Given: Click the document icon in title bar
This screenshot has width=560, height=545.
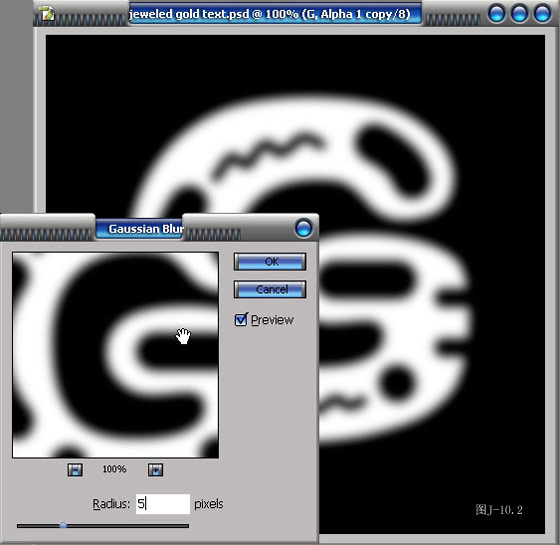Looking at the screenshot, I should click(x=47, y=13).
